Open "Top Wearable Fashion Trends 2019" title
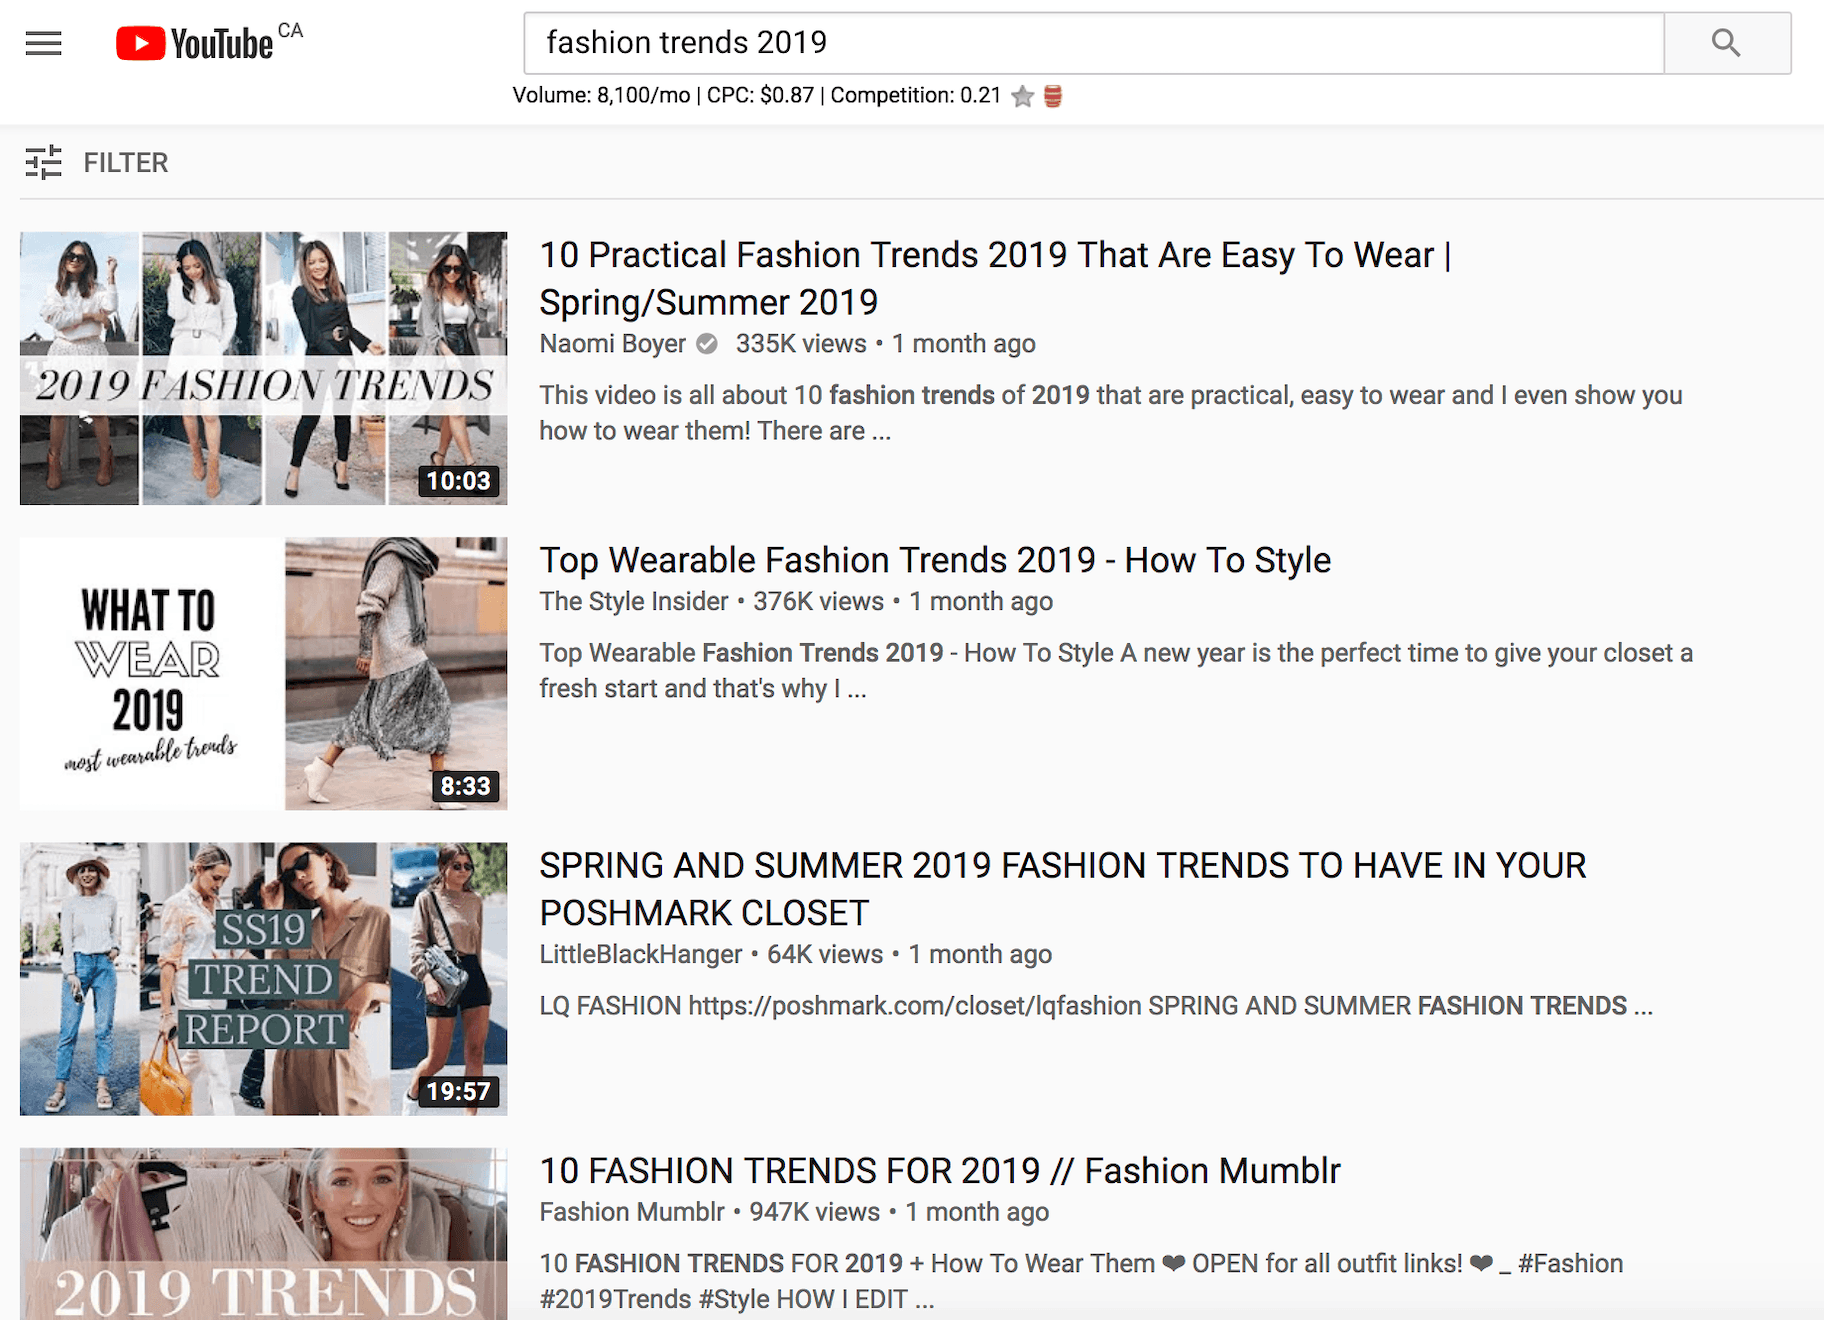This screenshot has width=1824, height=1320. coord(935,560)
